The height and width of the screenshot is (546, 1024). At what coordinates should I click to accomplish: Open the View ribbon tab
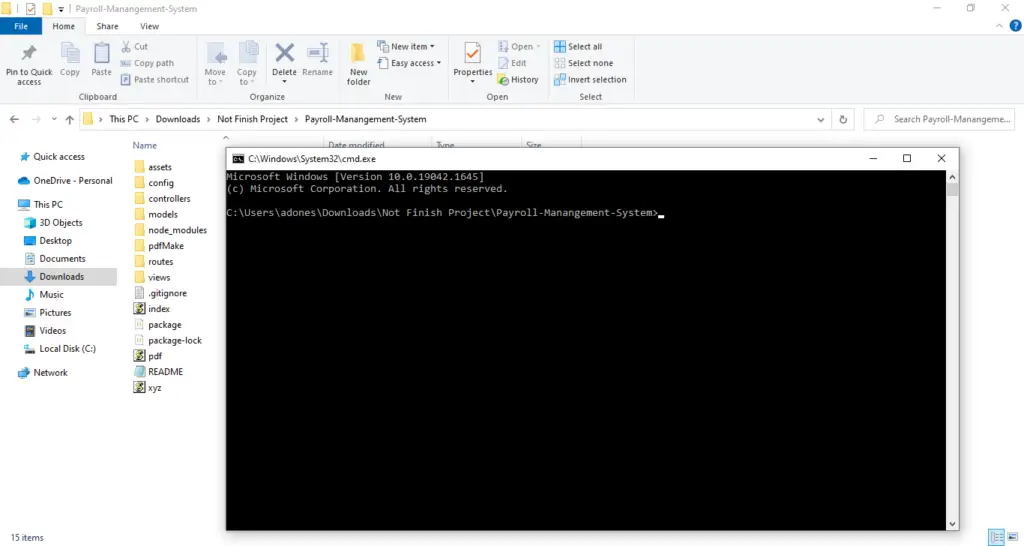click(x=149, y=26)
